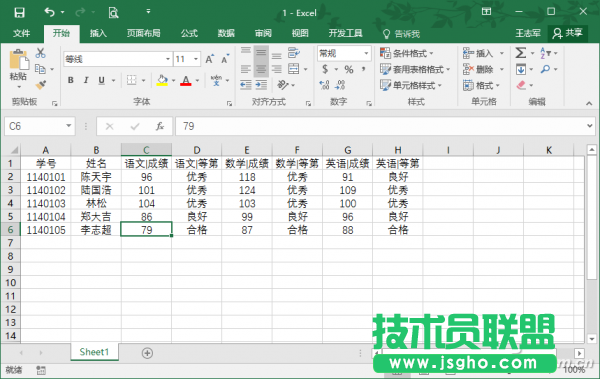Viewport: 600px width, 379px height.
Task: Toggle bold formatting
Action: click(71, 80)
